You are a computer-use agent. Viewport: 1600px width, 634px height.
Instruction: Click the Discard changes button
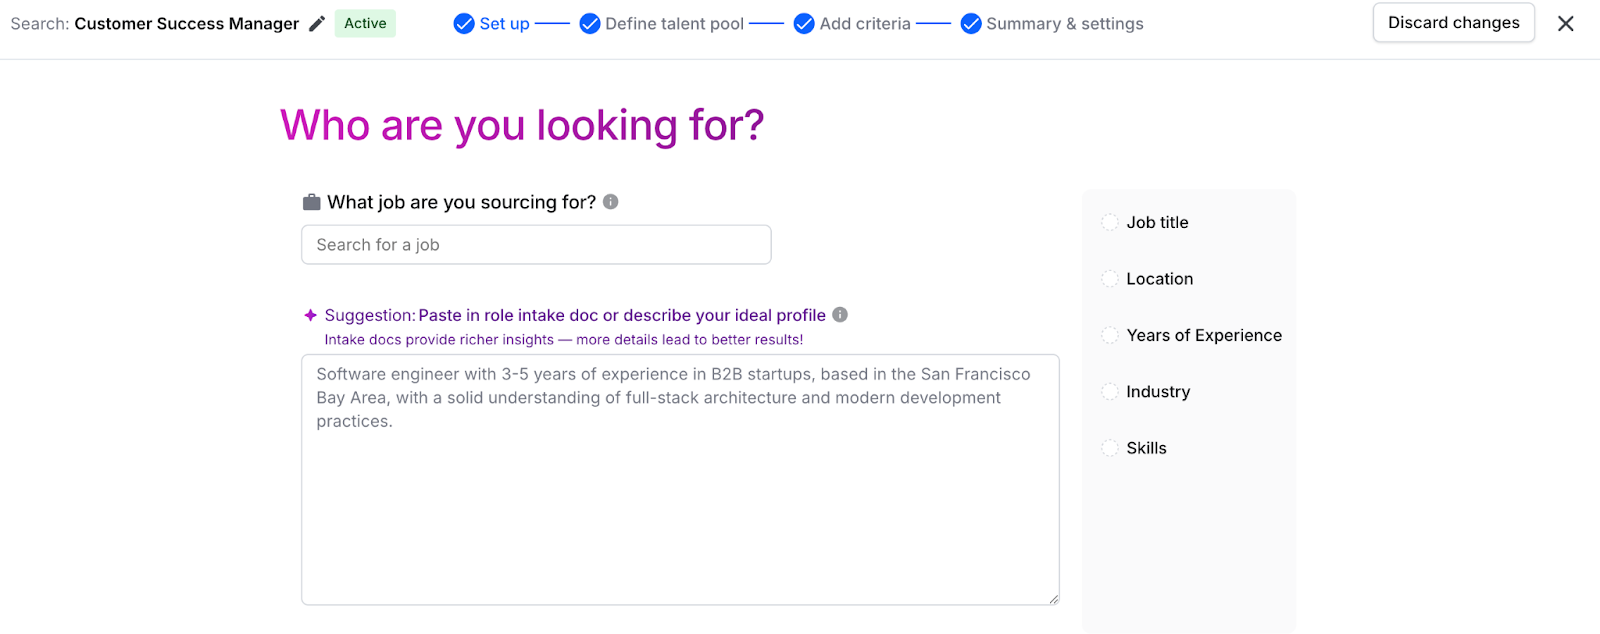coord(1454,23)
